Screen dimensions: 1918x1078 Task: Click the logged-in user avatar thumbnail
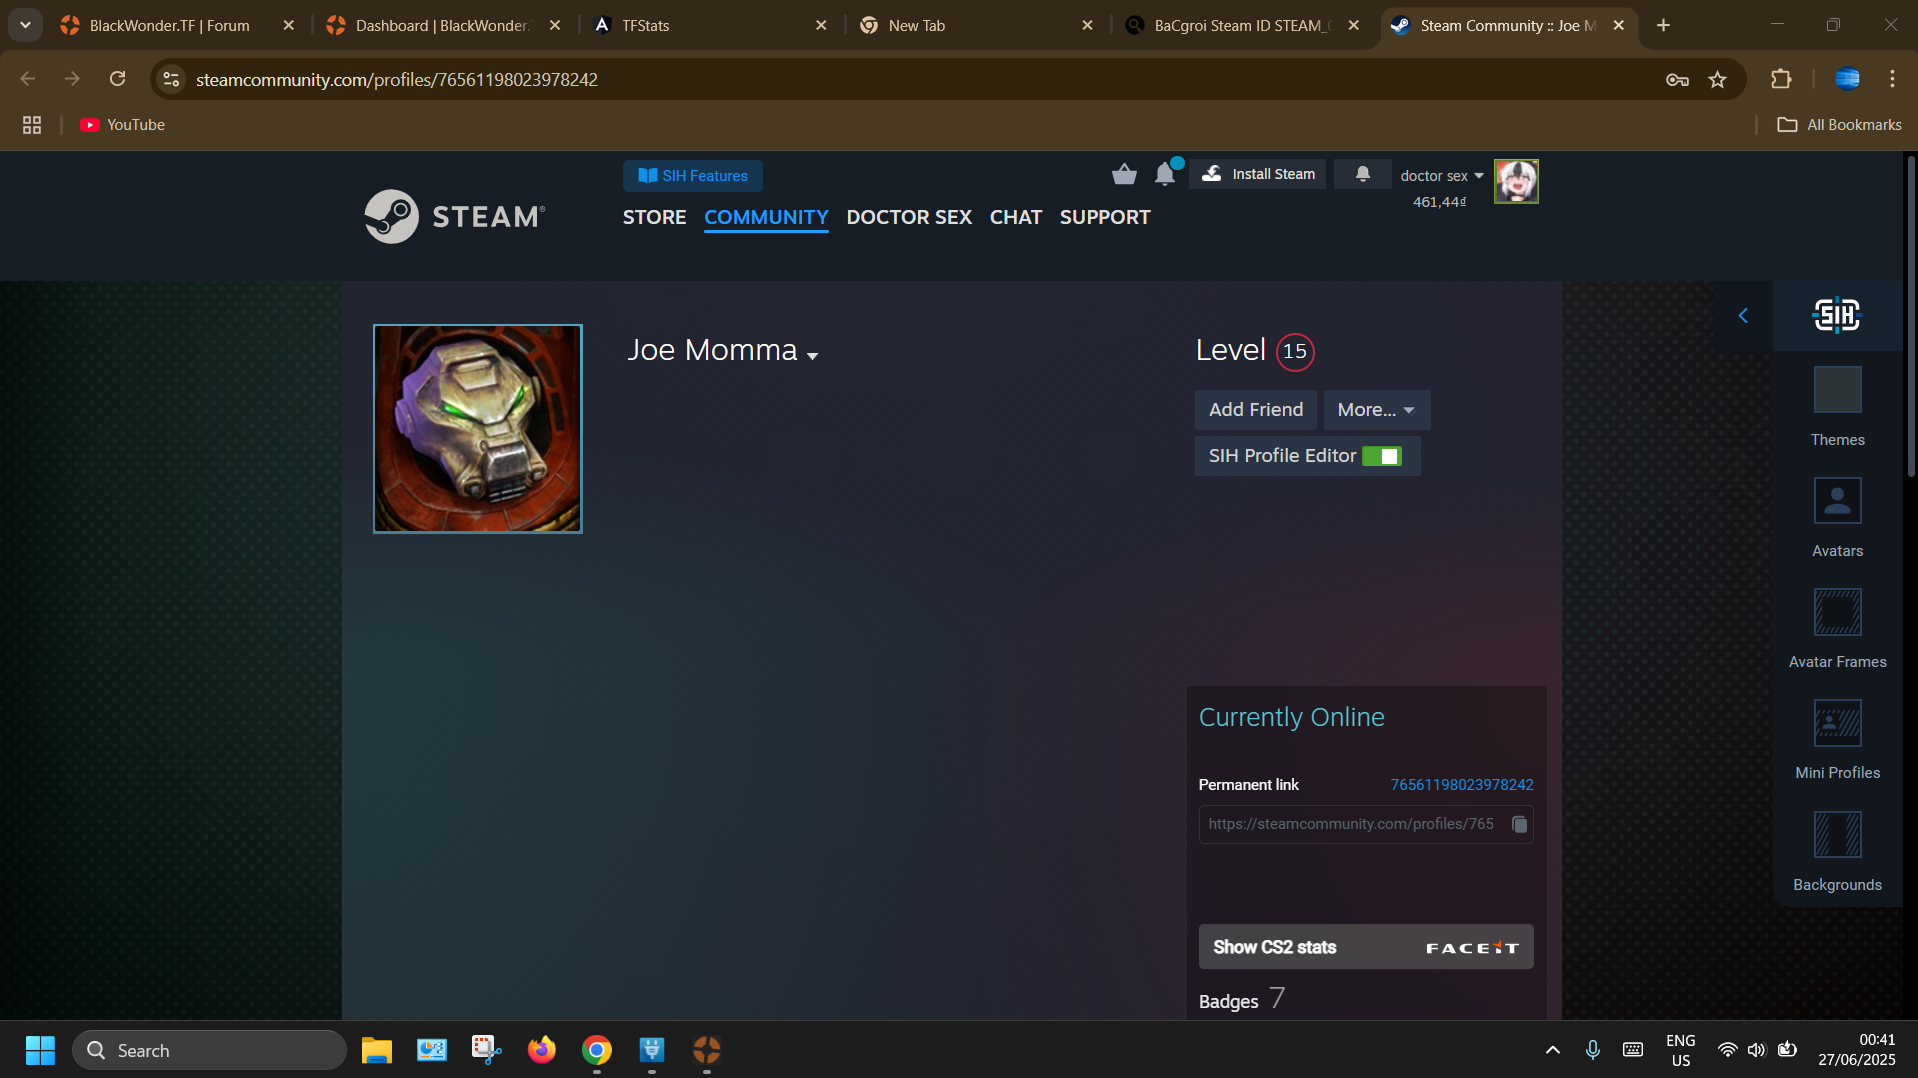[x=1516, y=181]
